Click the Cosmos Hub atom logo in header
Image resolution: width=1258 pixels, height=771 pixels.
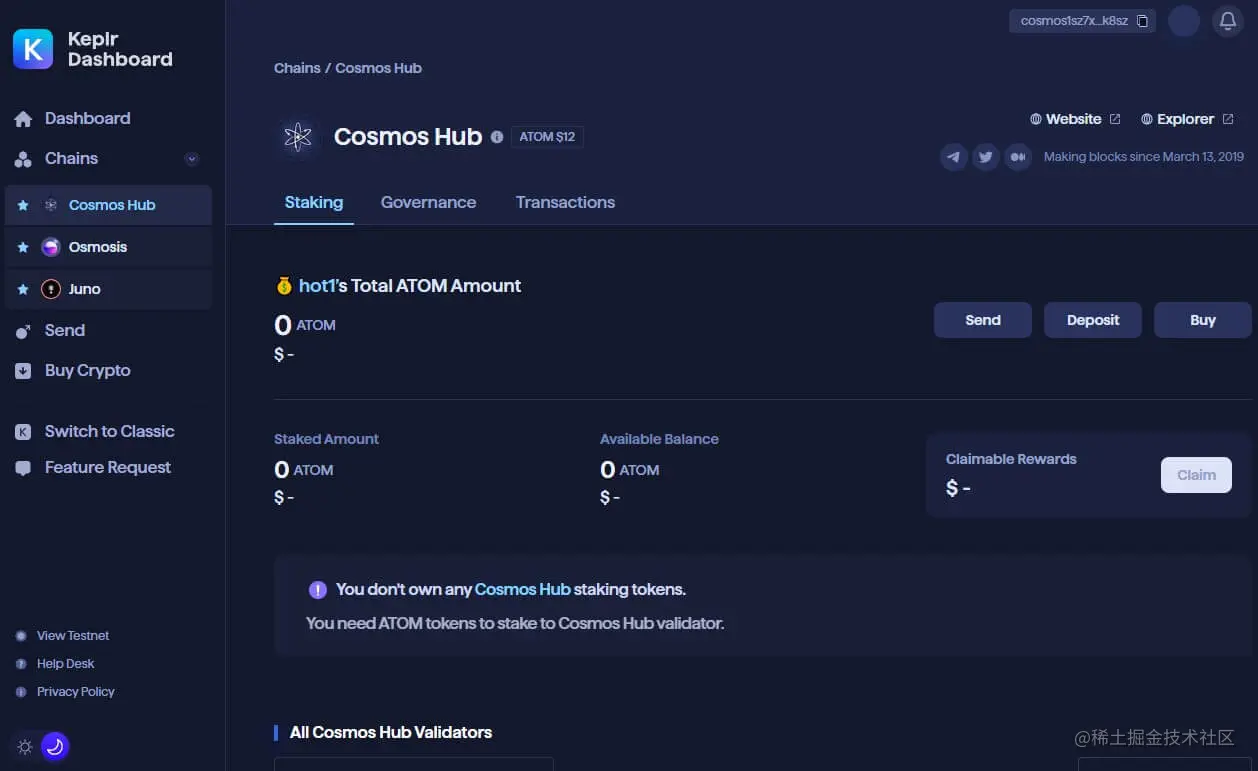[297, 137]
